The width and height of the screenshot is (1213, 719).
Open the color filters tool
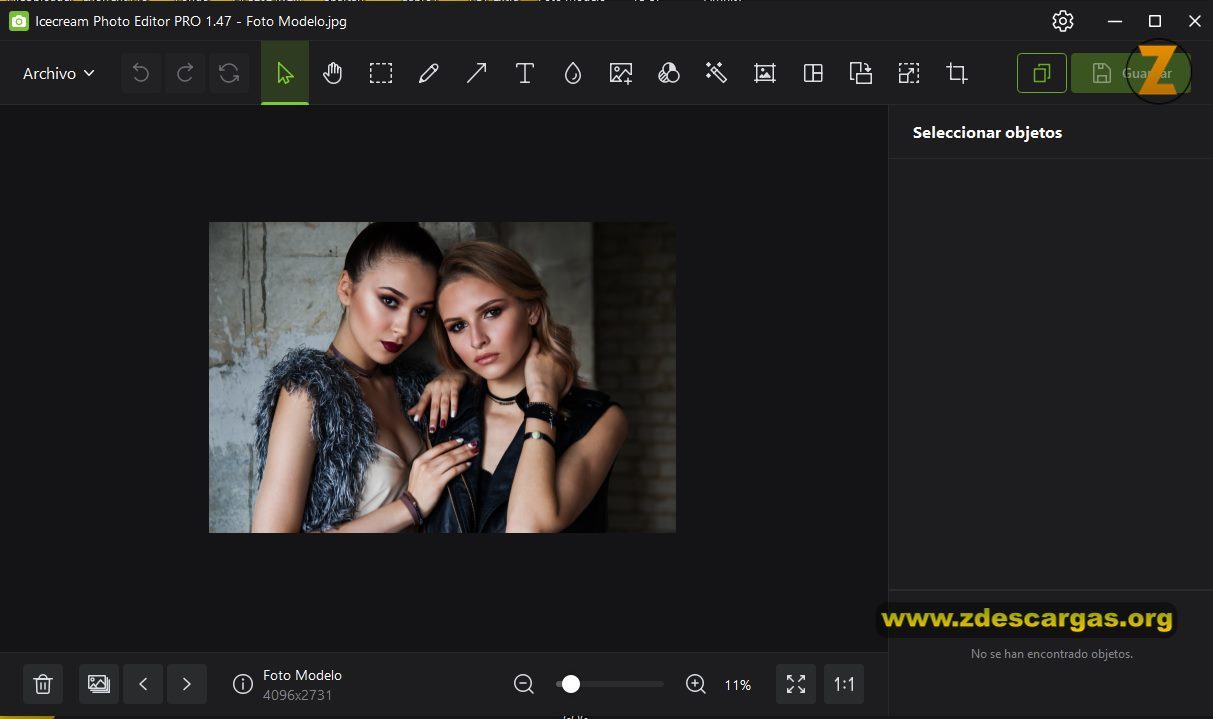[669, 73]
